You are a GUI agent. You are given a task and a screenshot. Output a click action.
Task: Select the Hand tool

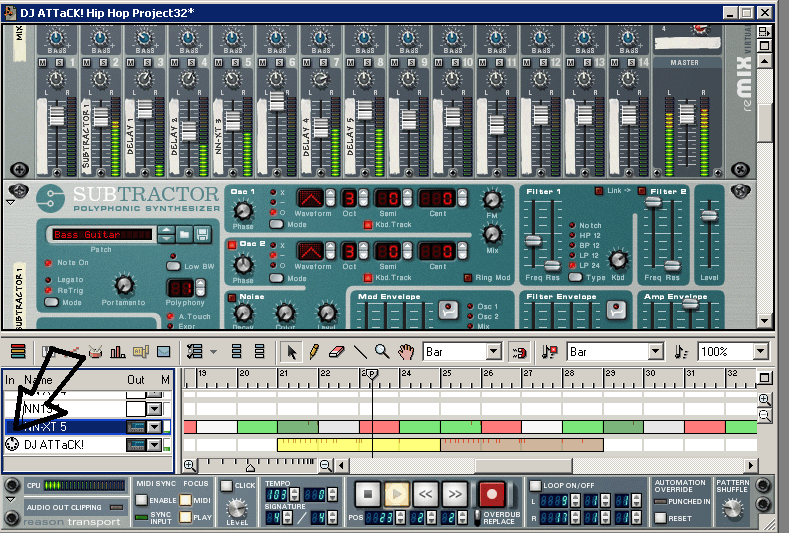[x=406, y=351]
